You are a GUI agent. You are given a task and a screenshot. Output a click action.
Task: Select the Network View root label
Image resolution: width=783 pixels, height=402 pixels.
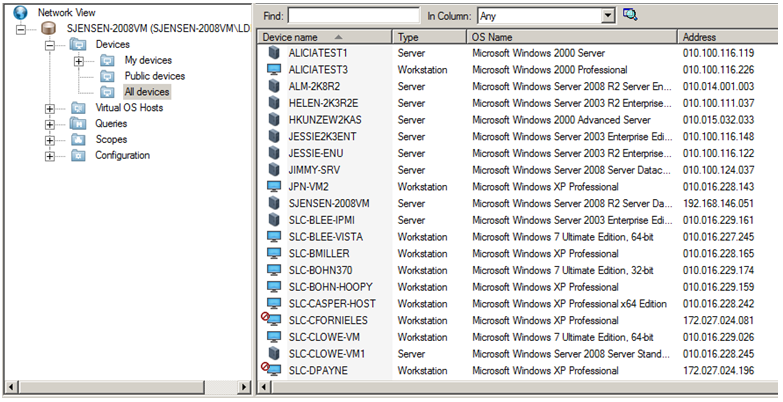click(x=66, y=12)
